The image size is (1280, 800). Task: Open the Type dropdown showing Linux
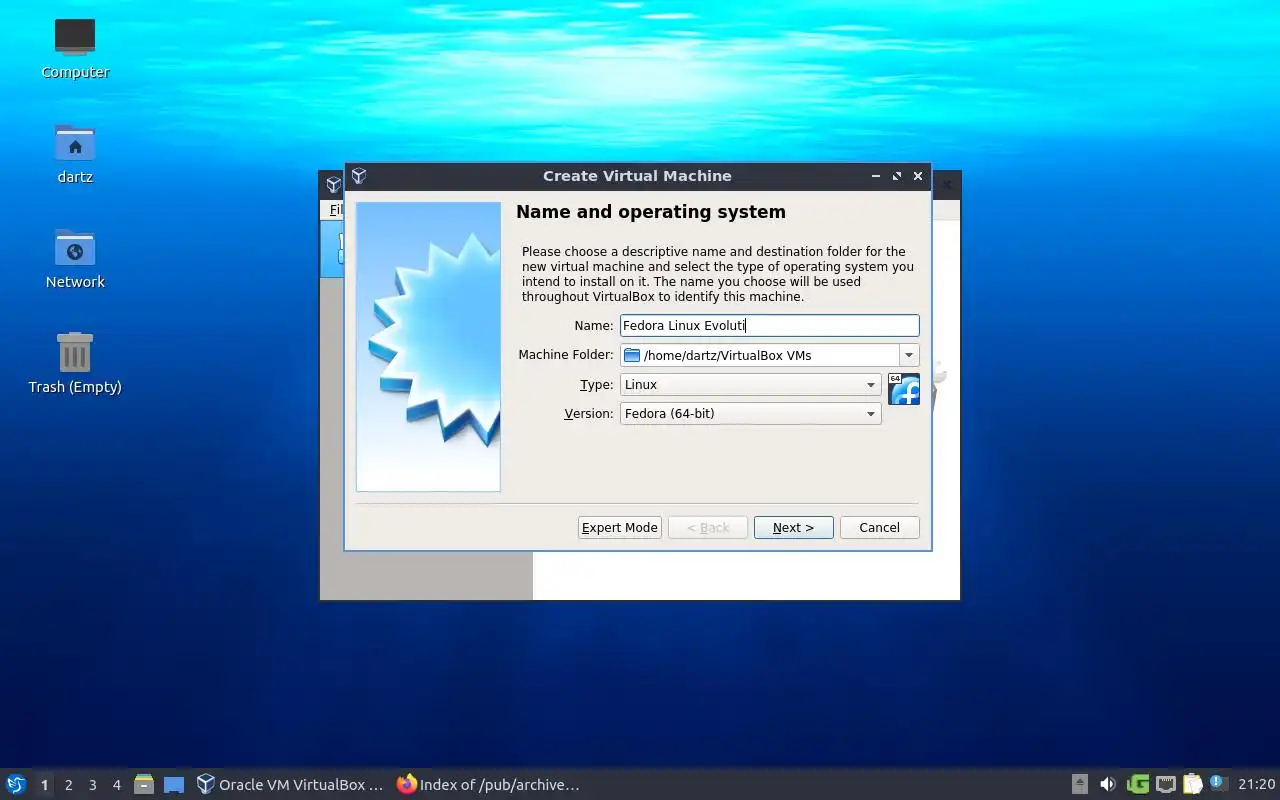tap(751, 385)
